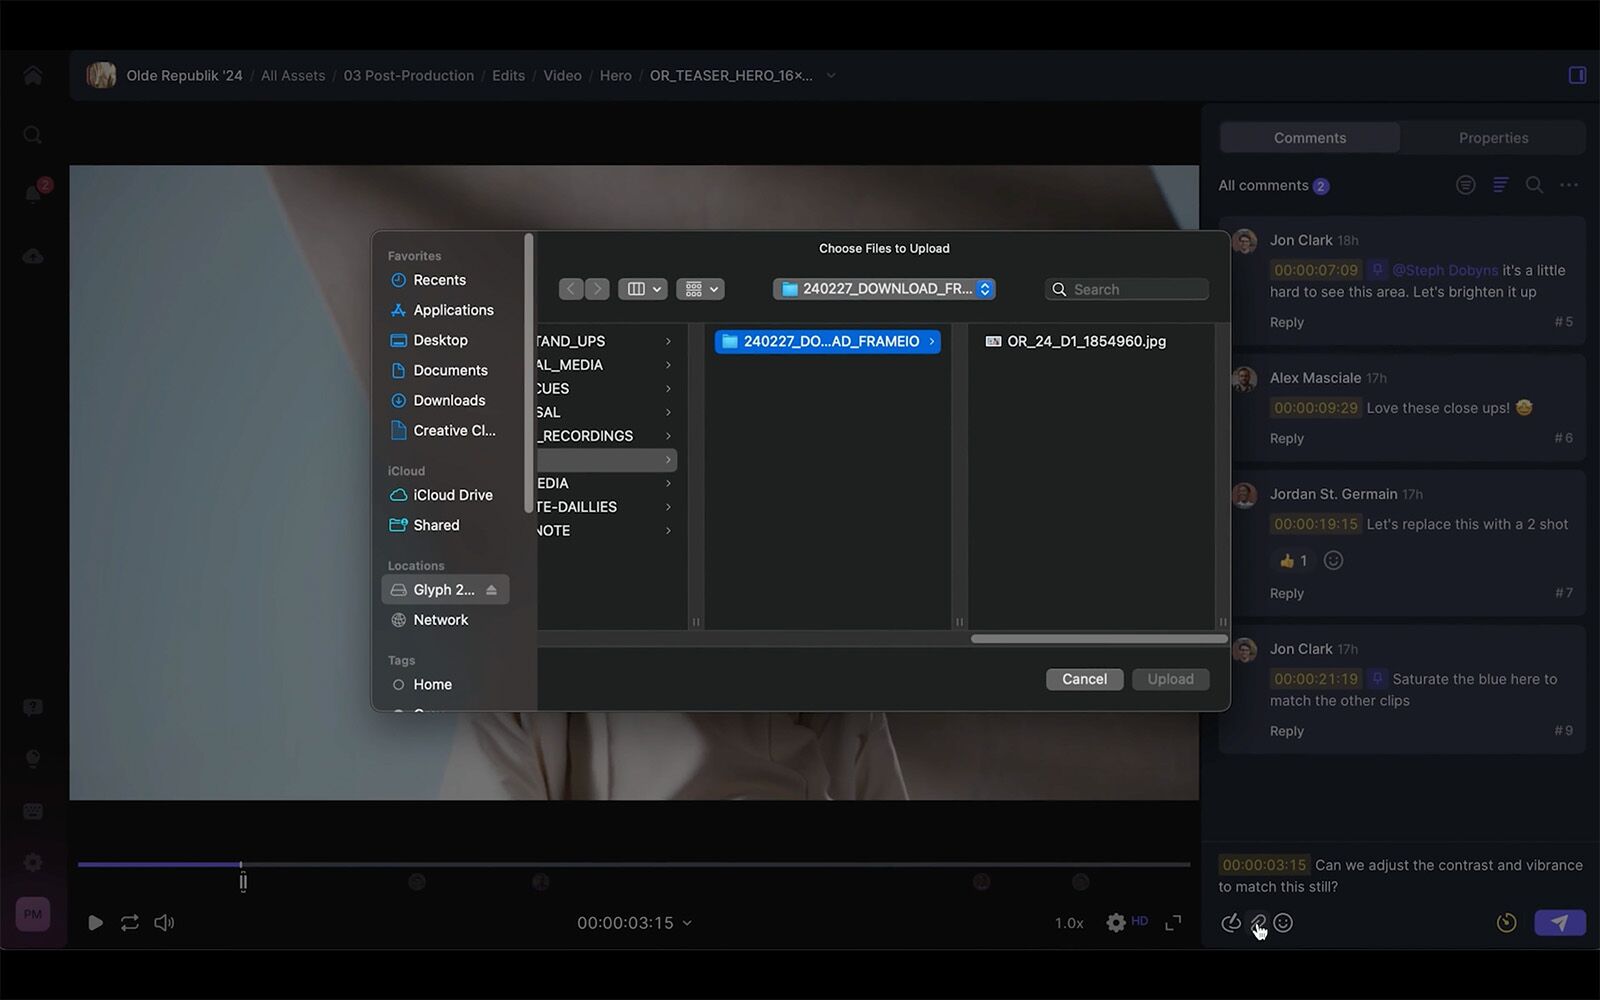Viewport: 1600px width, 1000px height.
Task: Expand the breadcrumb chevron next to OR_TEASER_HERO
Action: (831, 75)
